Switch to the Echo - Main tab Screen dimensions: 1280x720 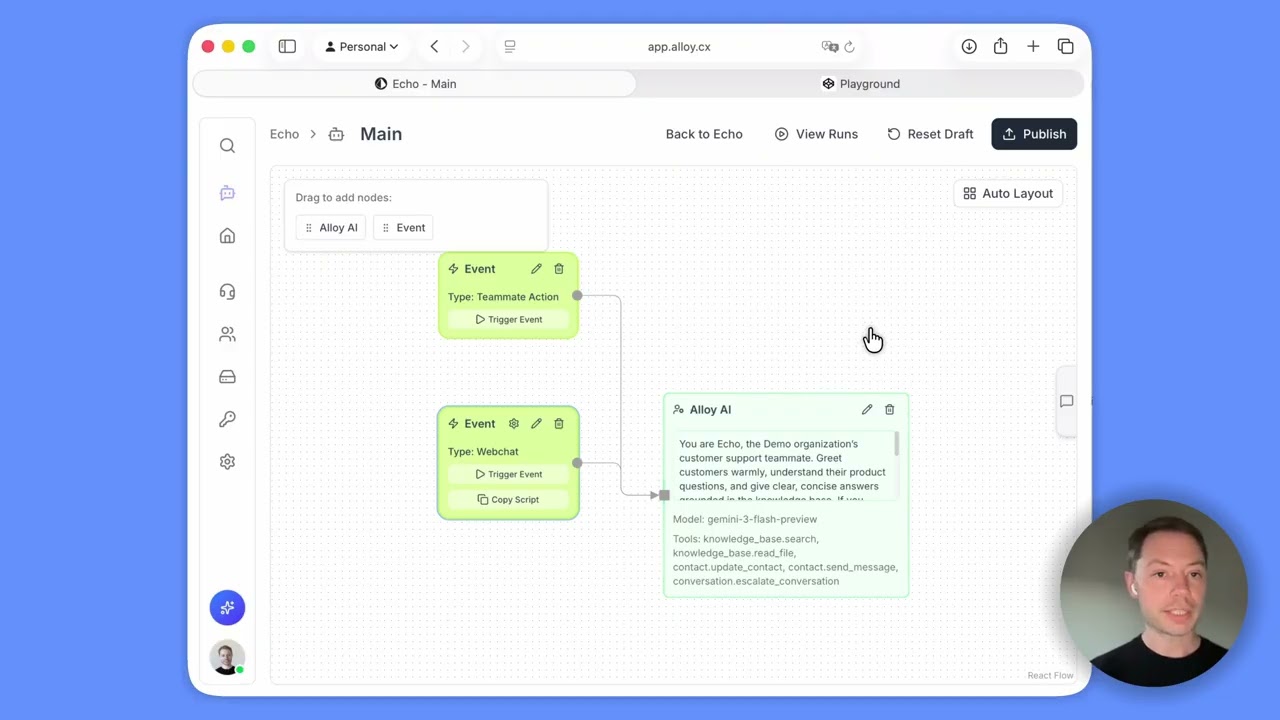[415, 84]
